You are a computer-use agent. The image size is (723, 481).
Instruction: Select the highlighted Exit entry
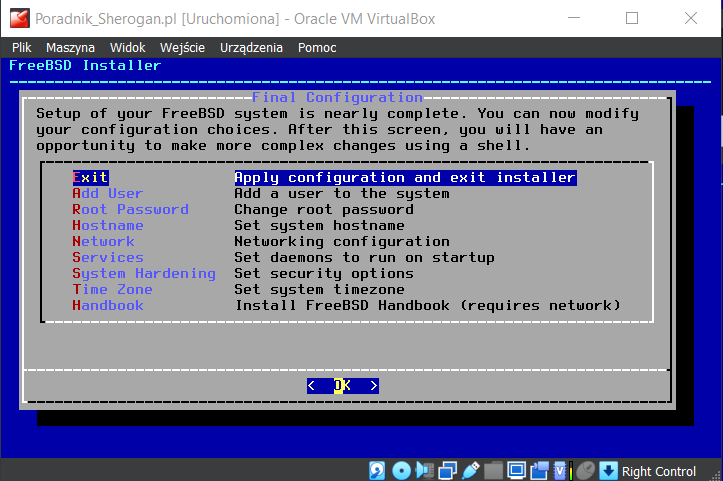click(x=90, y=177)
